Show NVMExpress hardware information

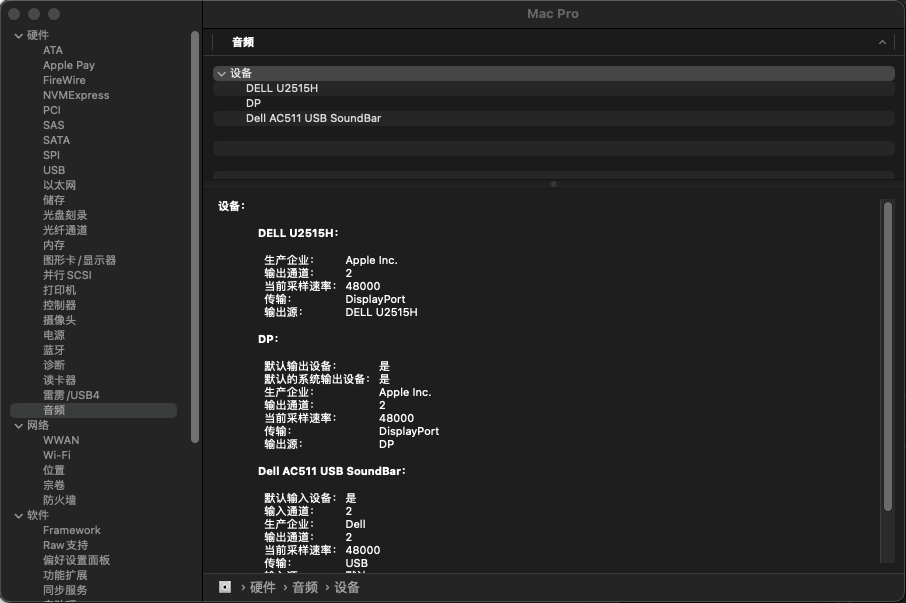pos(76,95)
